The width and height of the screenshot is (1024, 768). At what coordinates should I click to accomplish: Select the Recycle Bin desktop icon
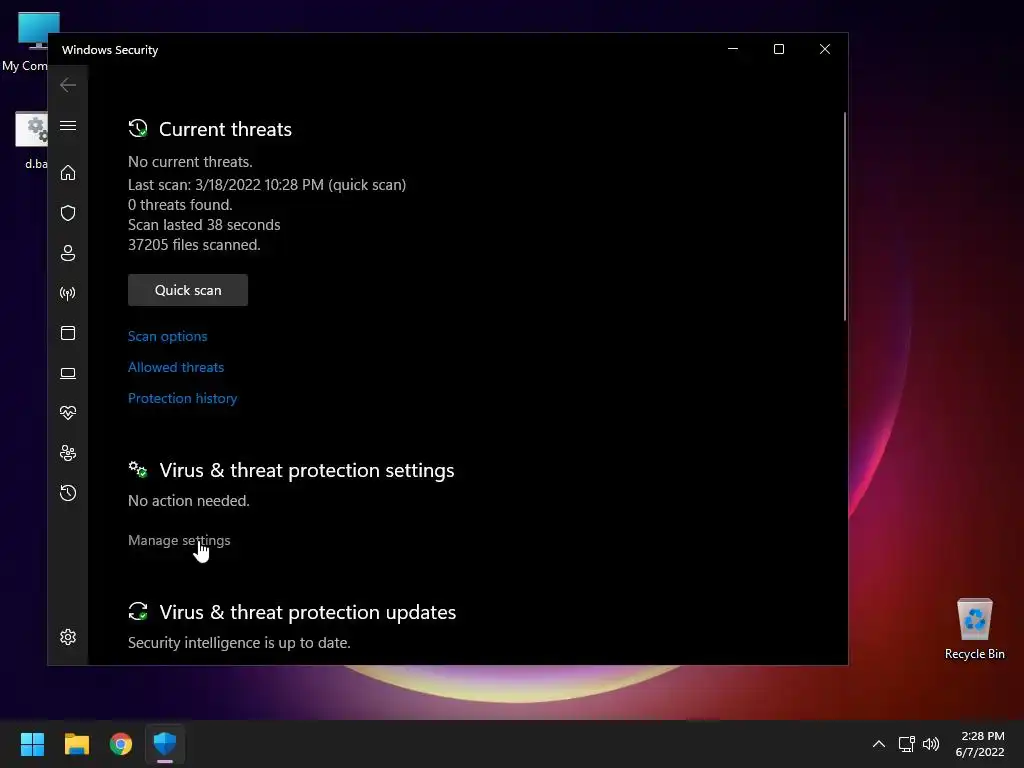click(x=974, y=629)
